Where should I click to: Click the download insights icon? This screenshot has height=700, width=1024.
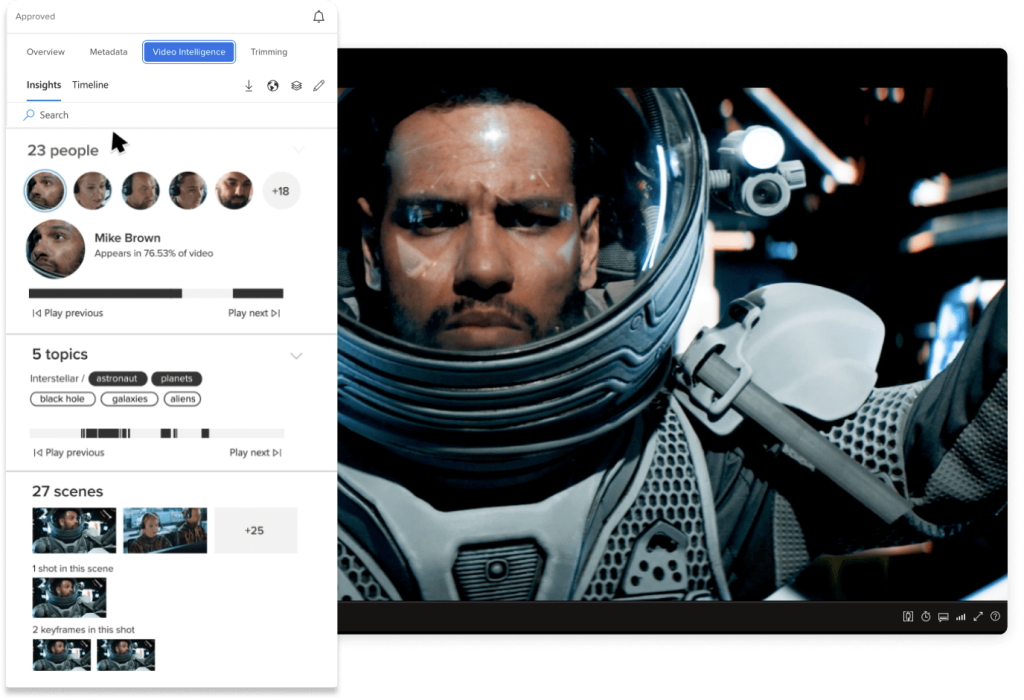click(249, 86)
